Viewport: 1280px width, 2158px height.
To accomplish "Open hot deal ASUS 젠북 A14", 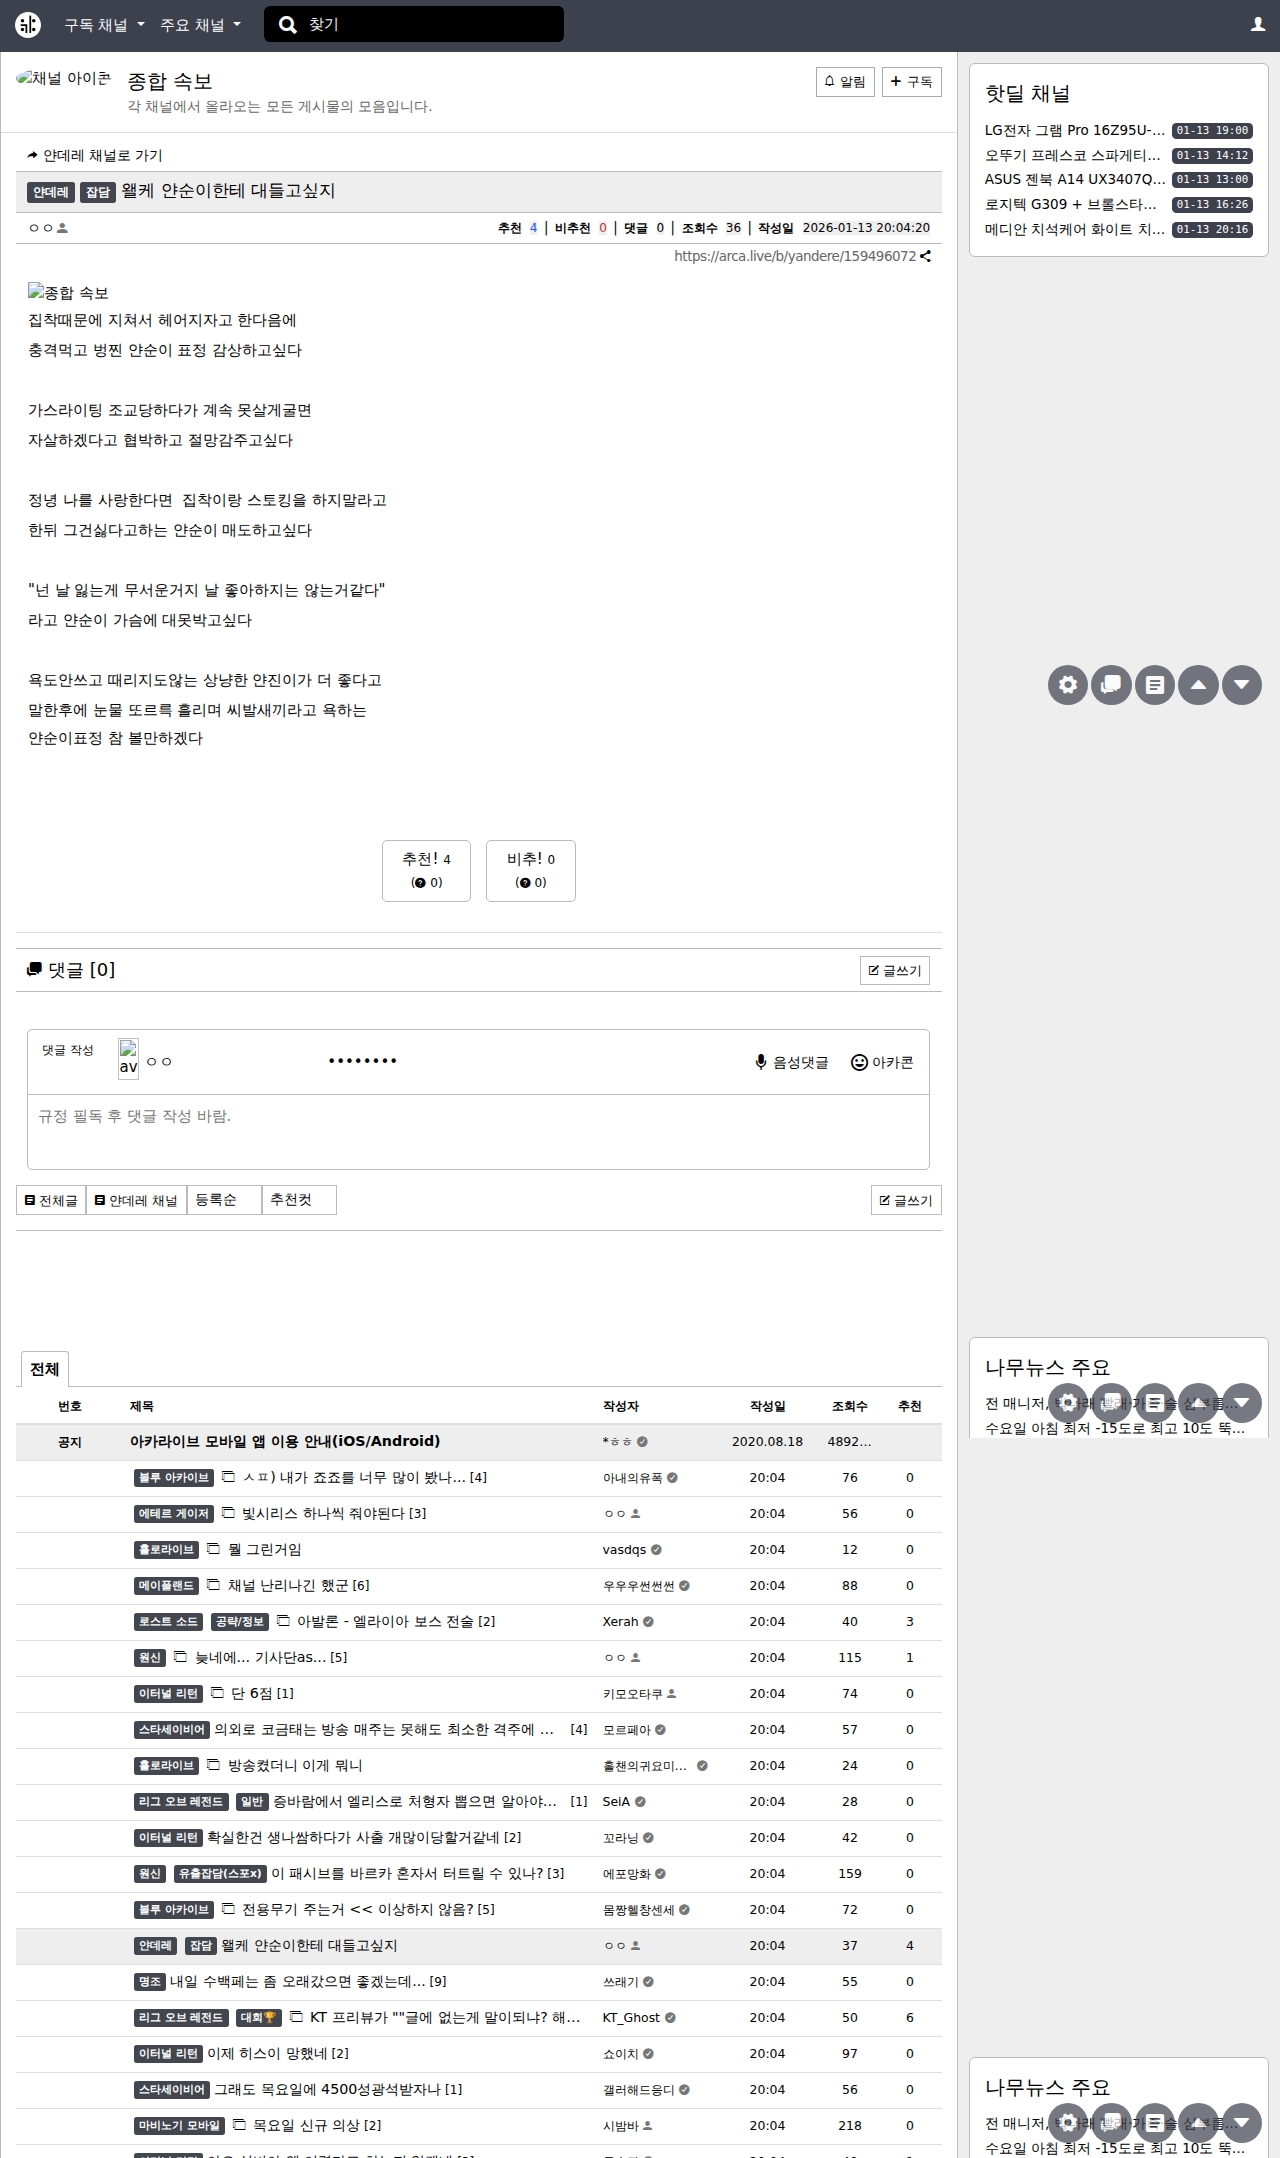I will point(1075,179).
